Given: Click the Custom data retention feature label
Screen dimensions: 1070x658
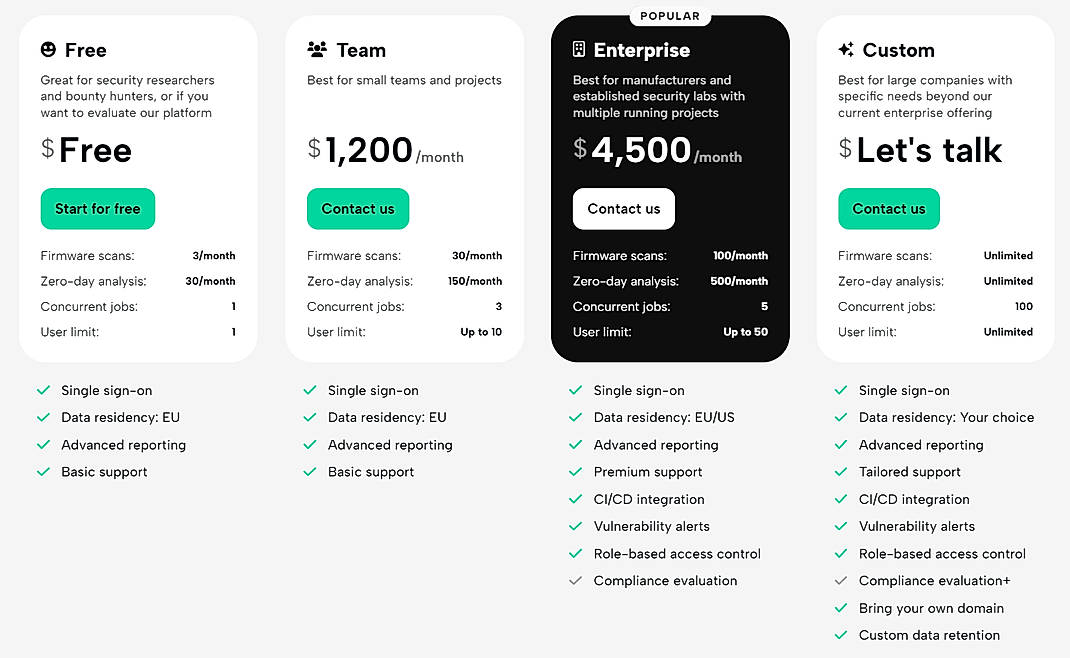Looking at the screenshot, I should pyautogui.click(x=929, y=635).
